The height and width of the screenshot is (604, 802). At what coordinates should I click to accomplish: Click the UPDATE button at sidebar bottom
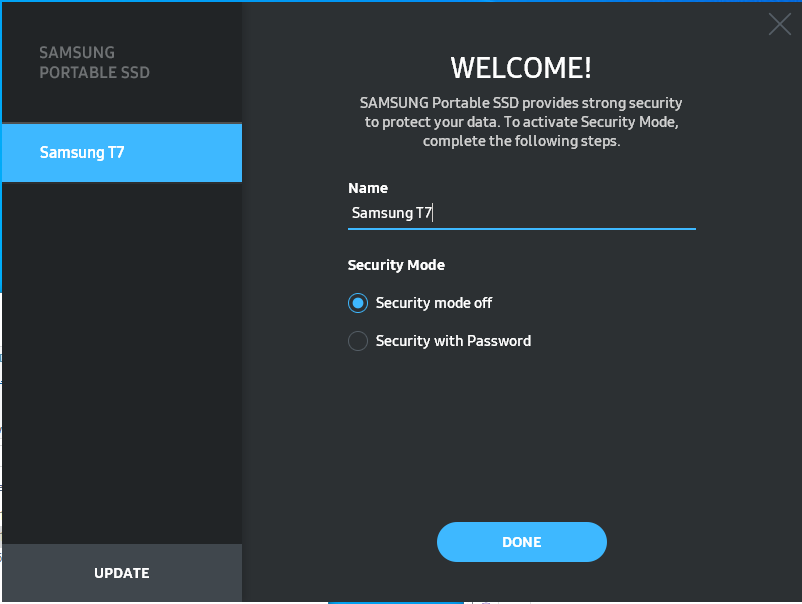point(122,573)
